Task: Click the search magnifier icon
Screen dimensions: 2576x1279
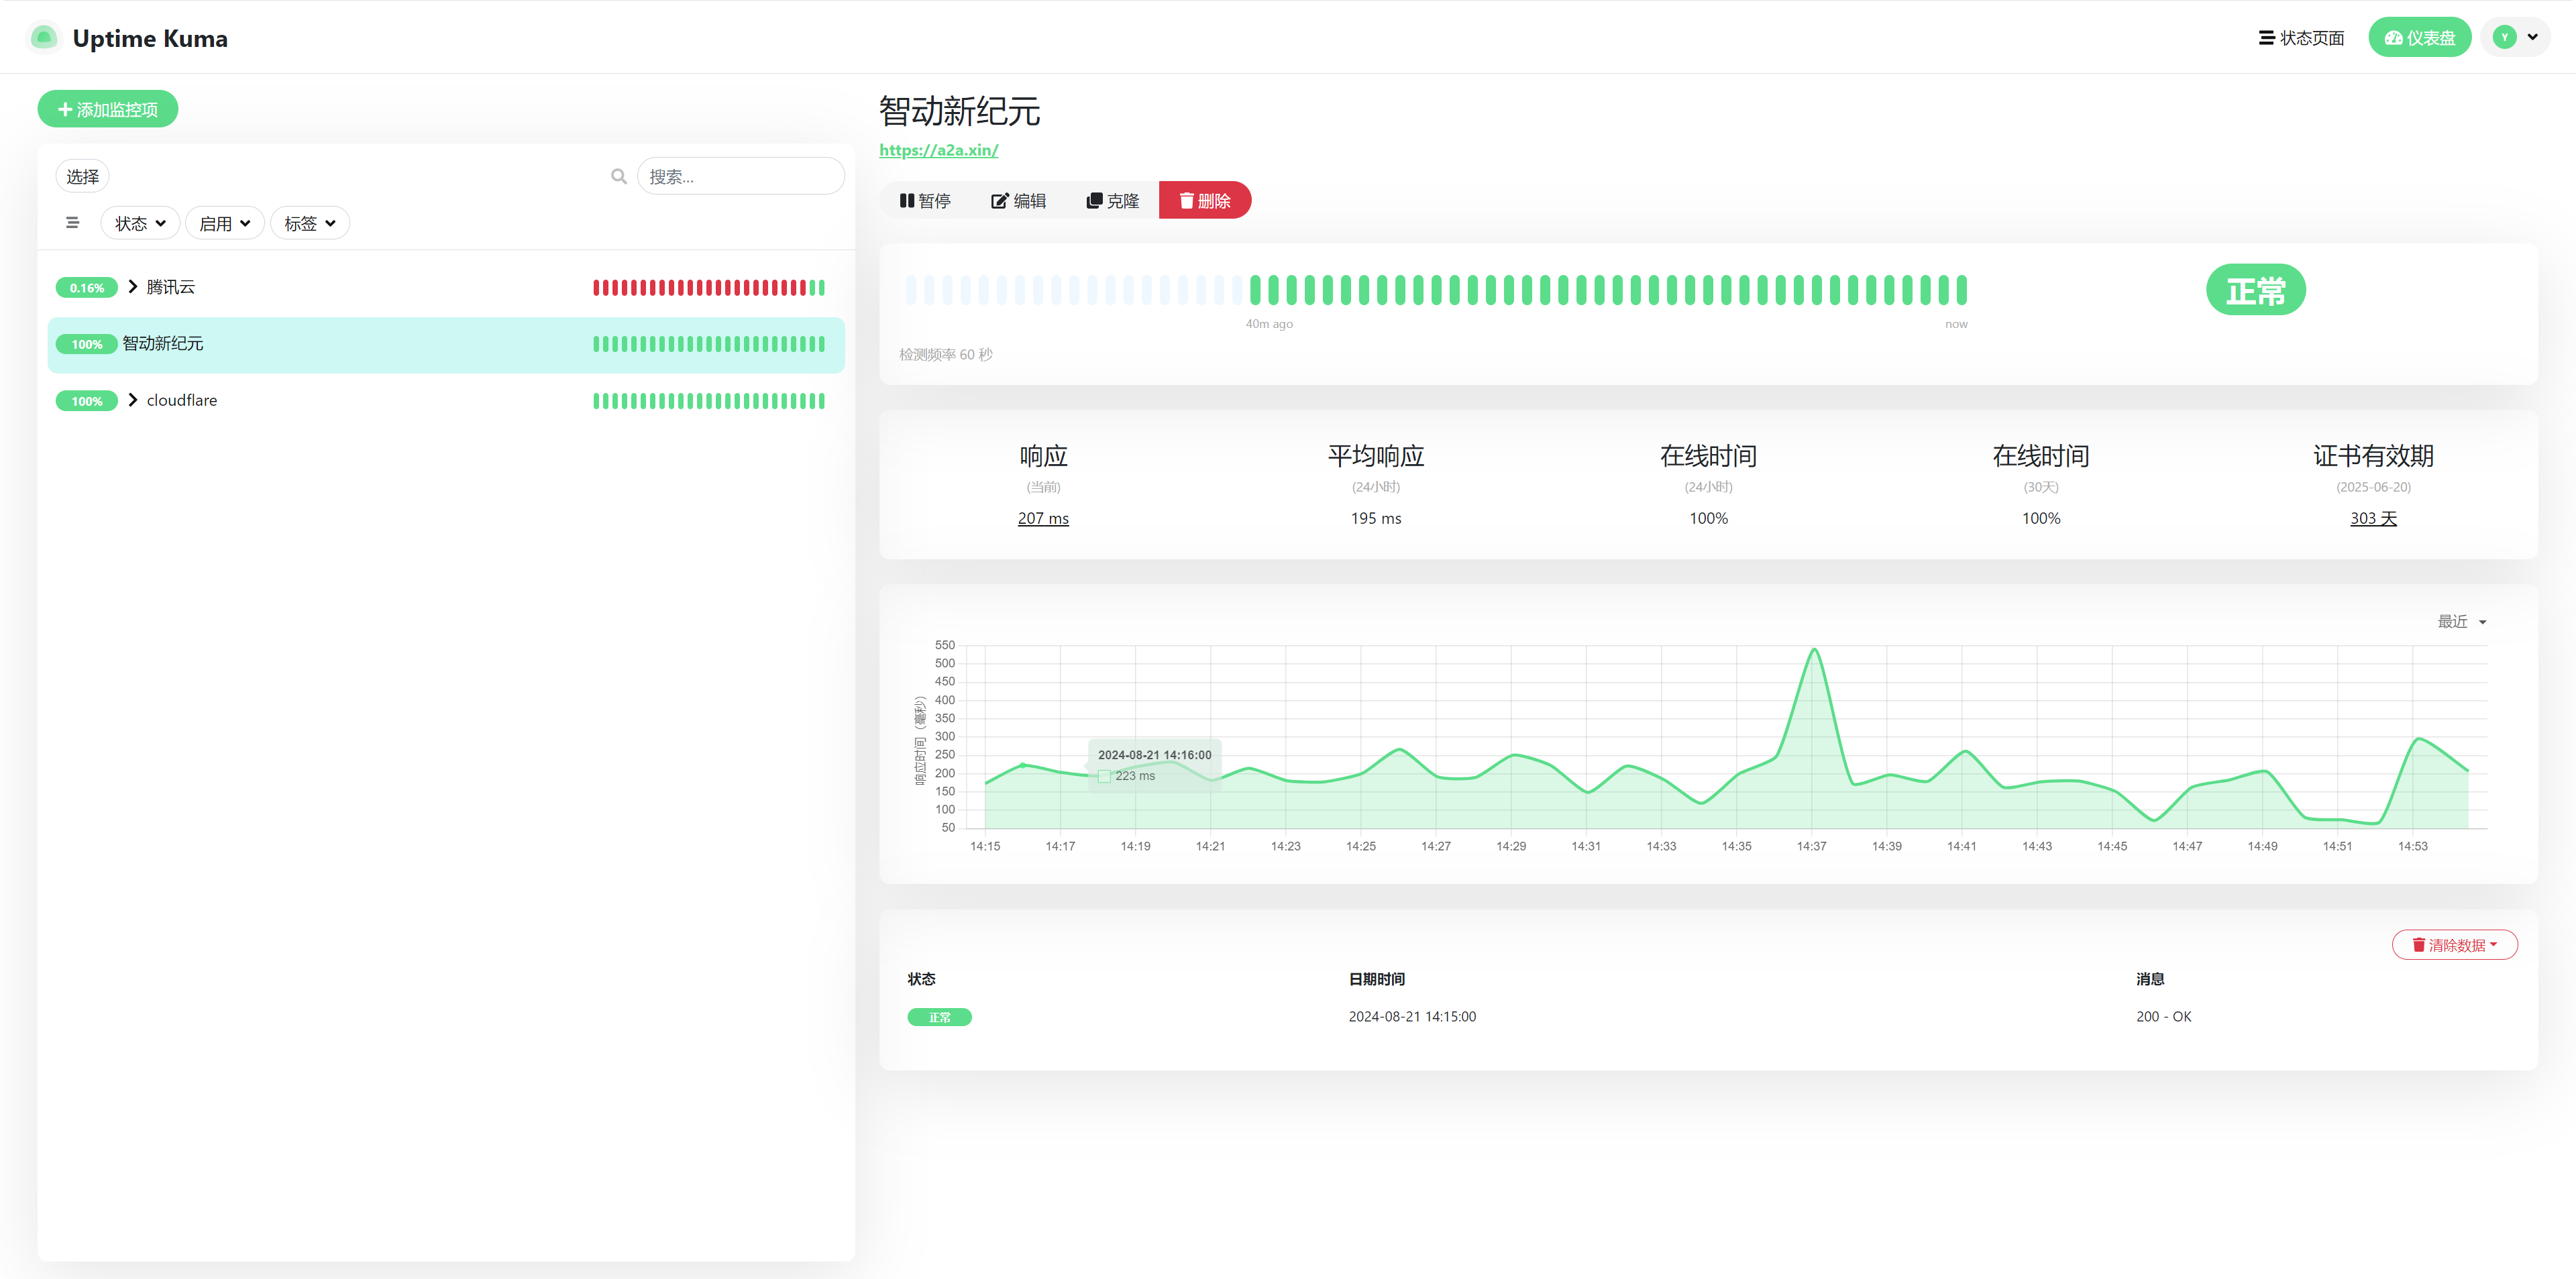Action: pyautogui.click(x=619, y=177)
